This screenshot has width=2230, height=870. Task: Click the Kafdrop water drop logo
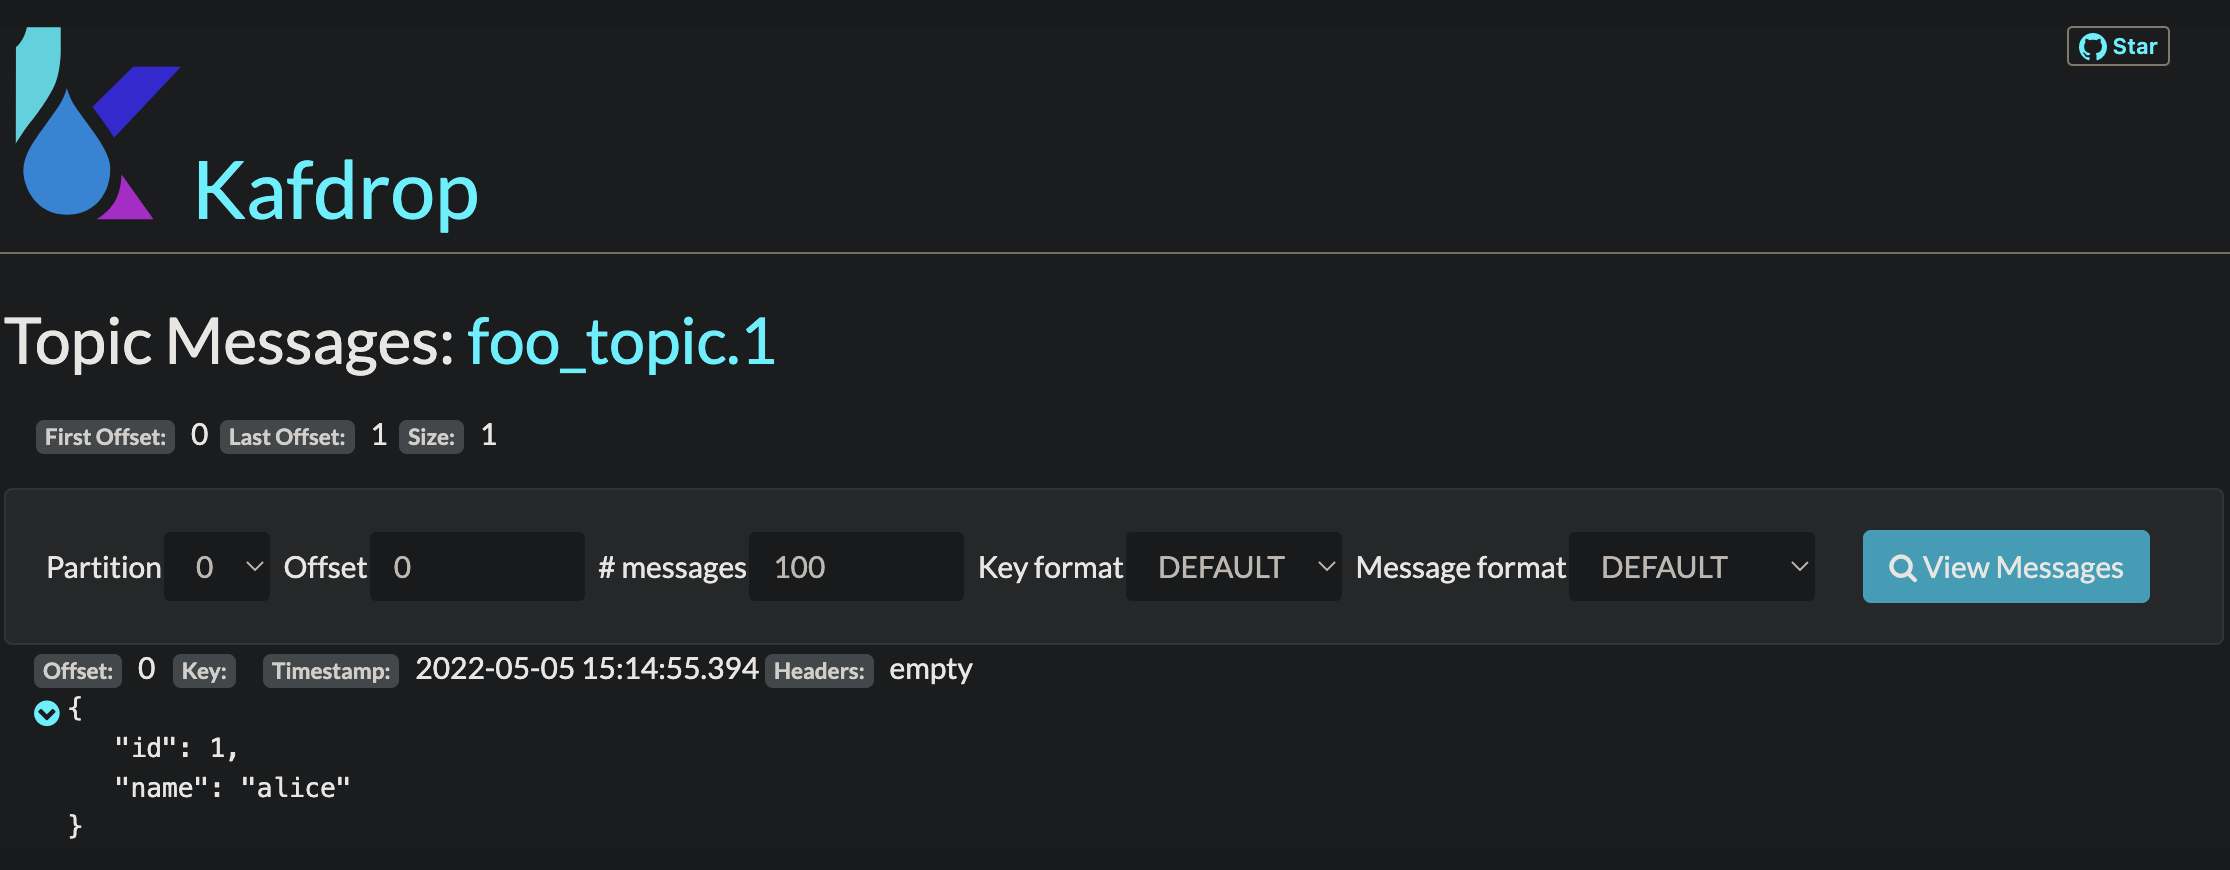click(85, 125)
